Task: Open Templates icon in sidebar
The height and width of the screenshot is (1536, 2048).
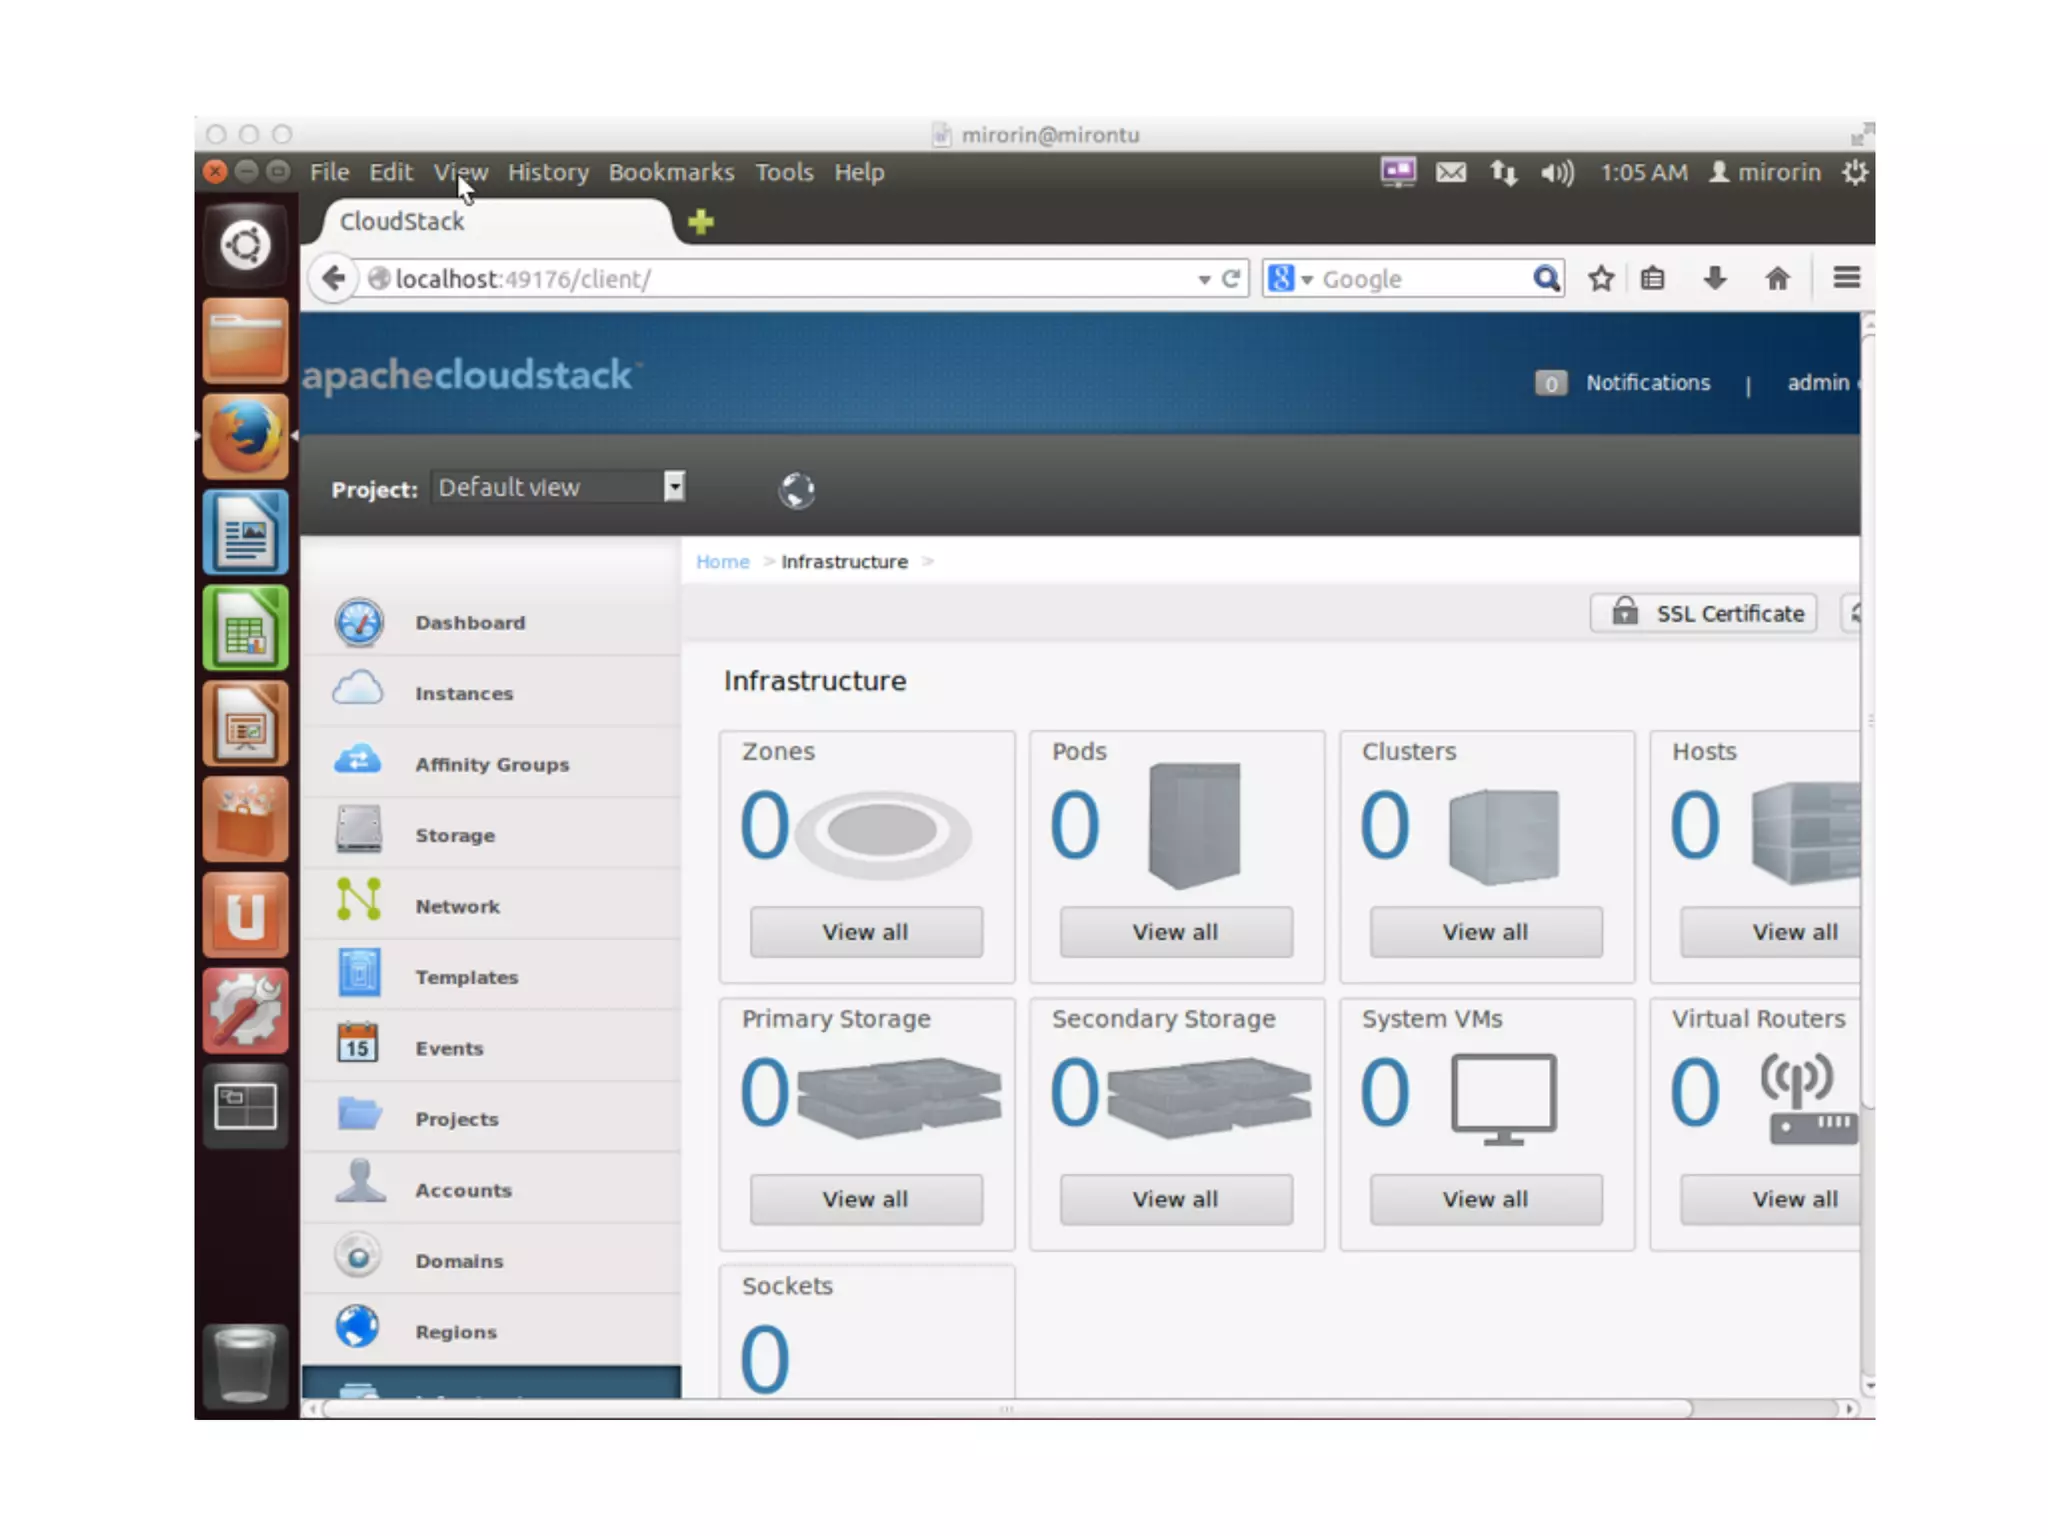Action: click(358, 973)
